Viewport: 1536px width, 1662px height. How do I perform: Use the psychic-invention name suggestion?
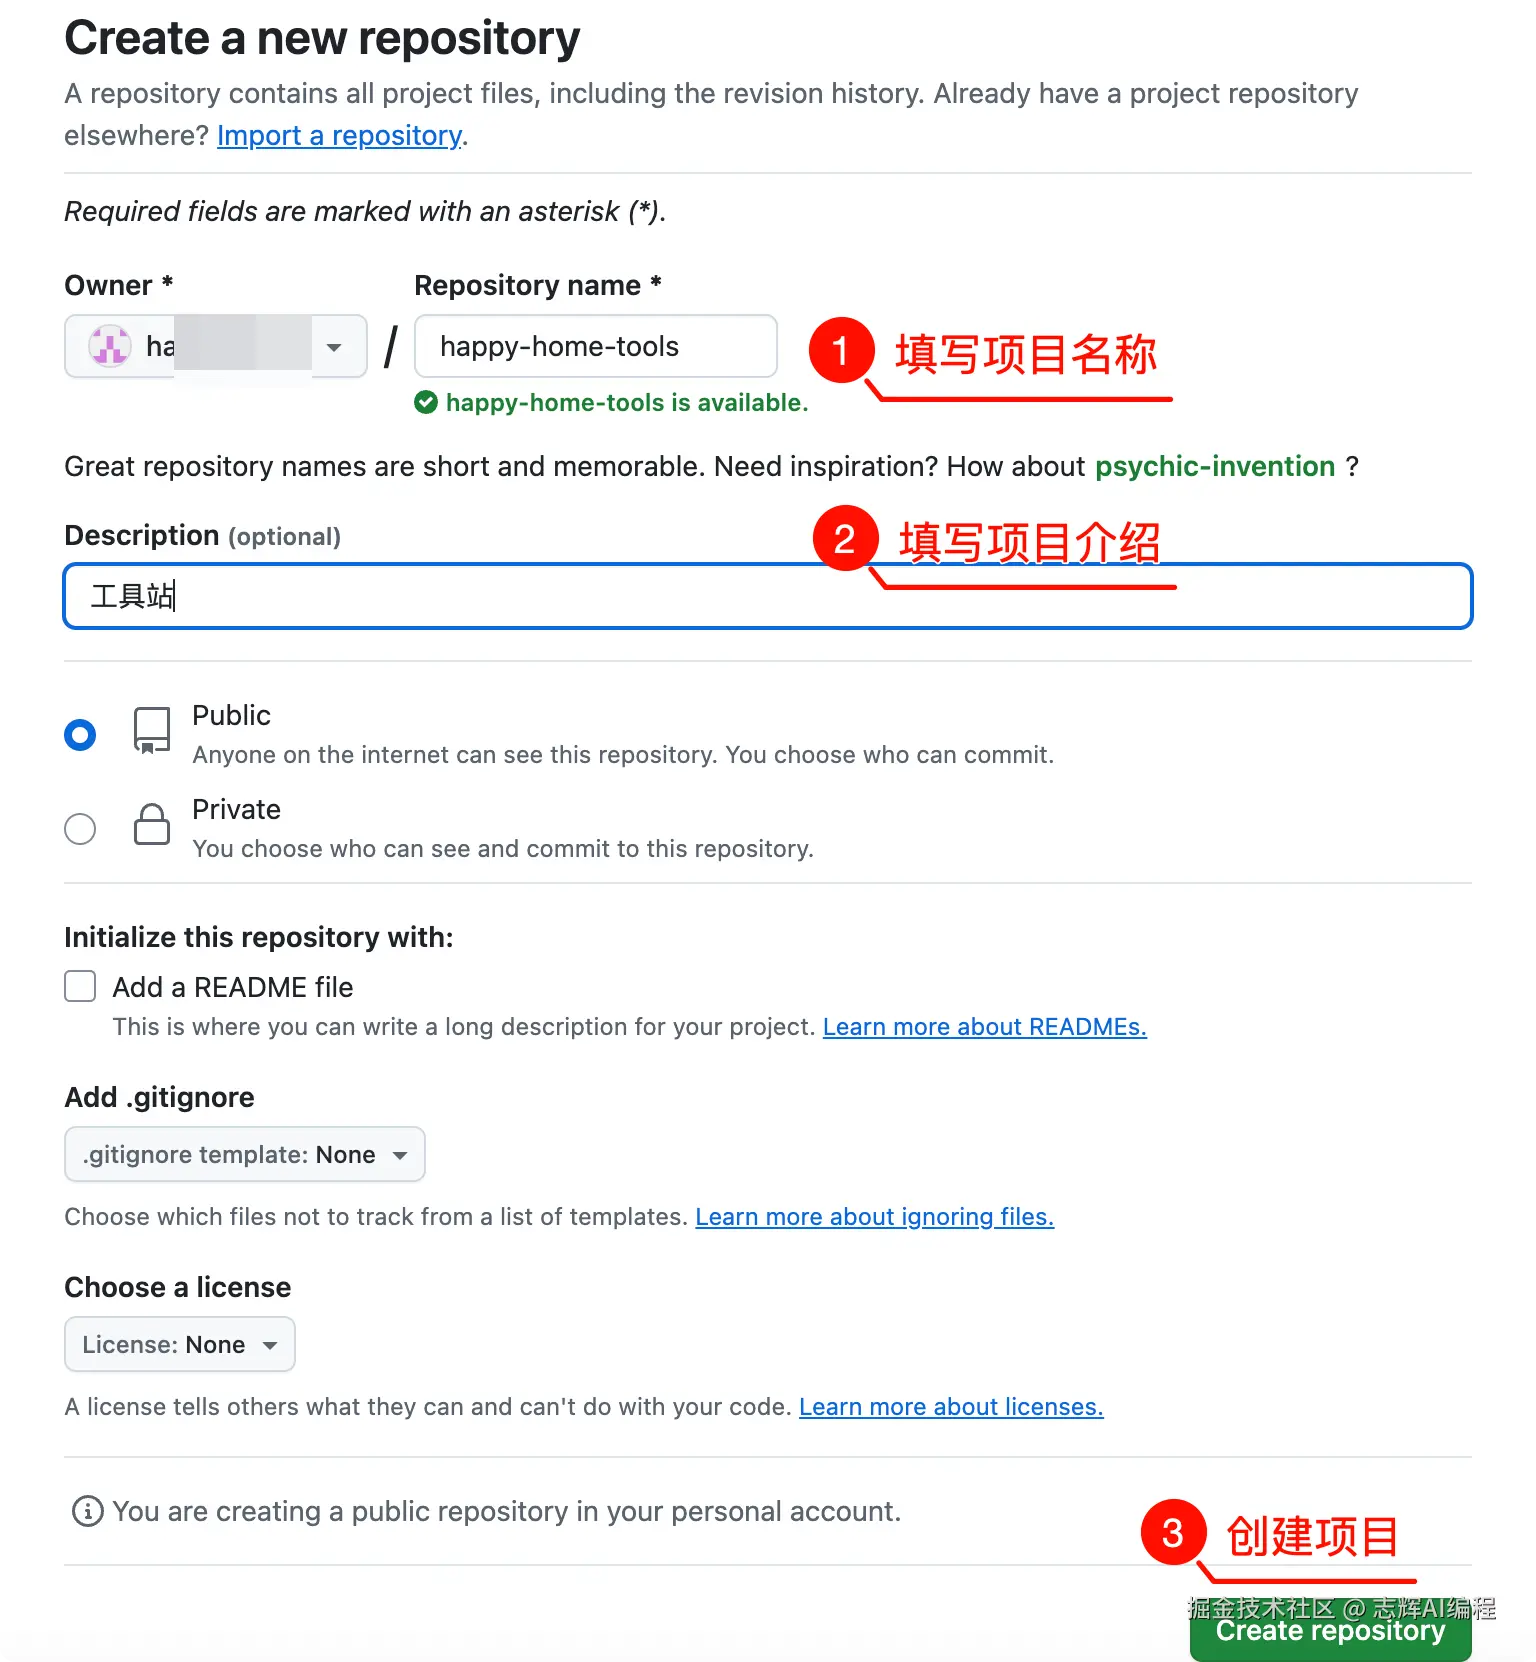(x=1215, y=466)
